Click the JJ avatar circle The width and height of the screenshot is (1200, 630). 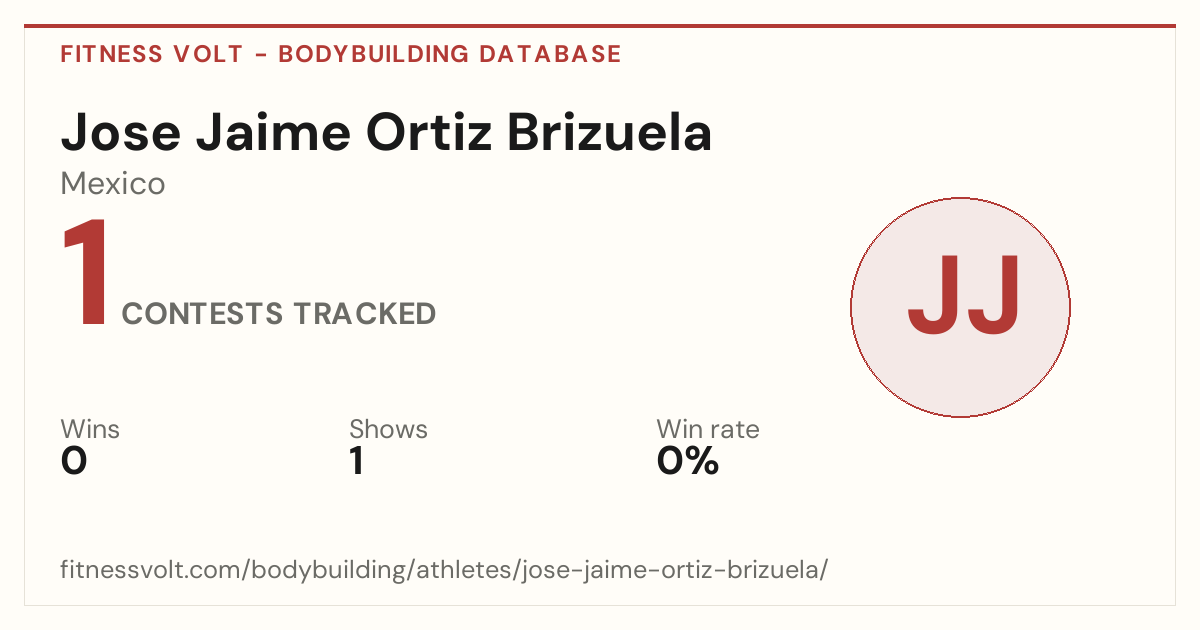pyautogui.click(x=960, y=307)
